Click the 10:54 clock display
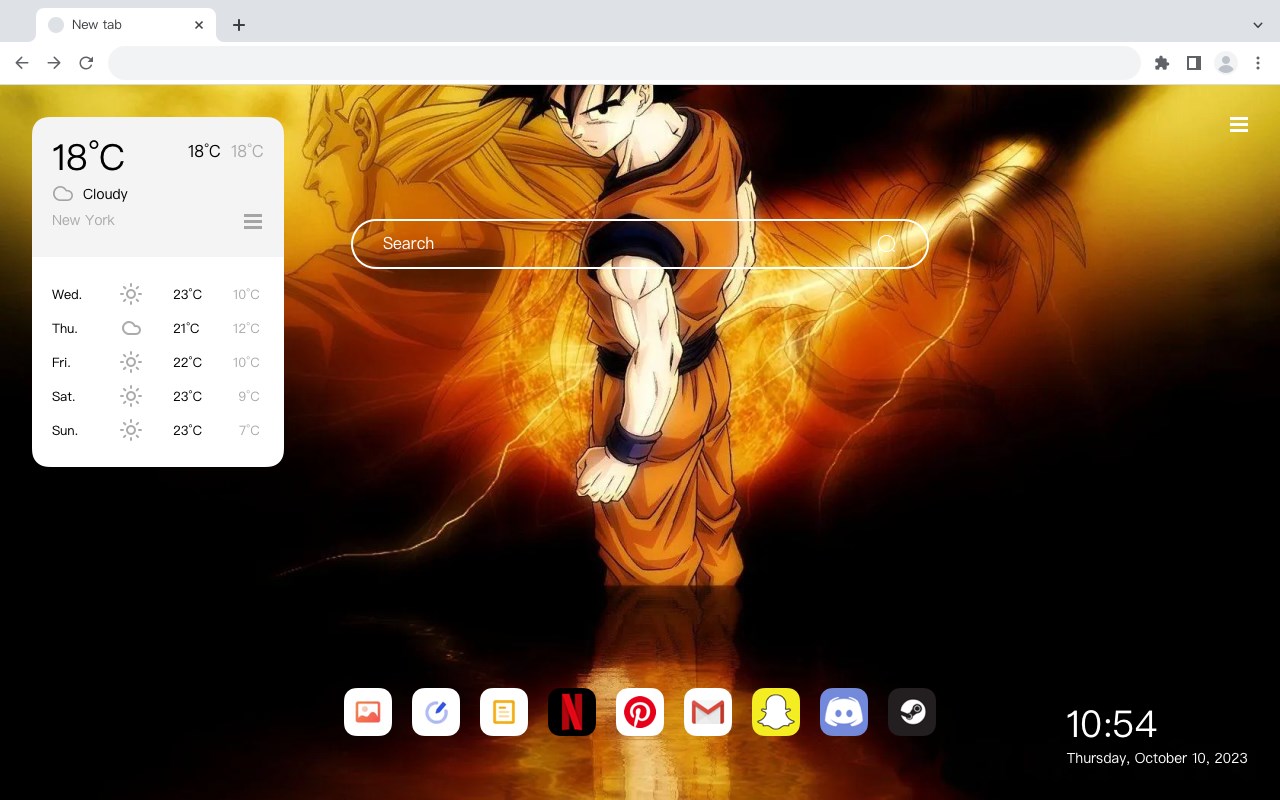Screen dimensions: 1280x800 click(1111, 724)
